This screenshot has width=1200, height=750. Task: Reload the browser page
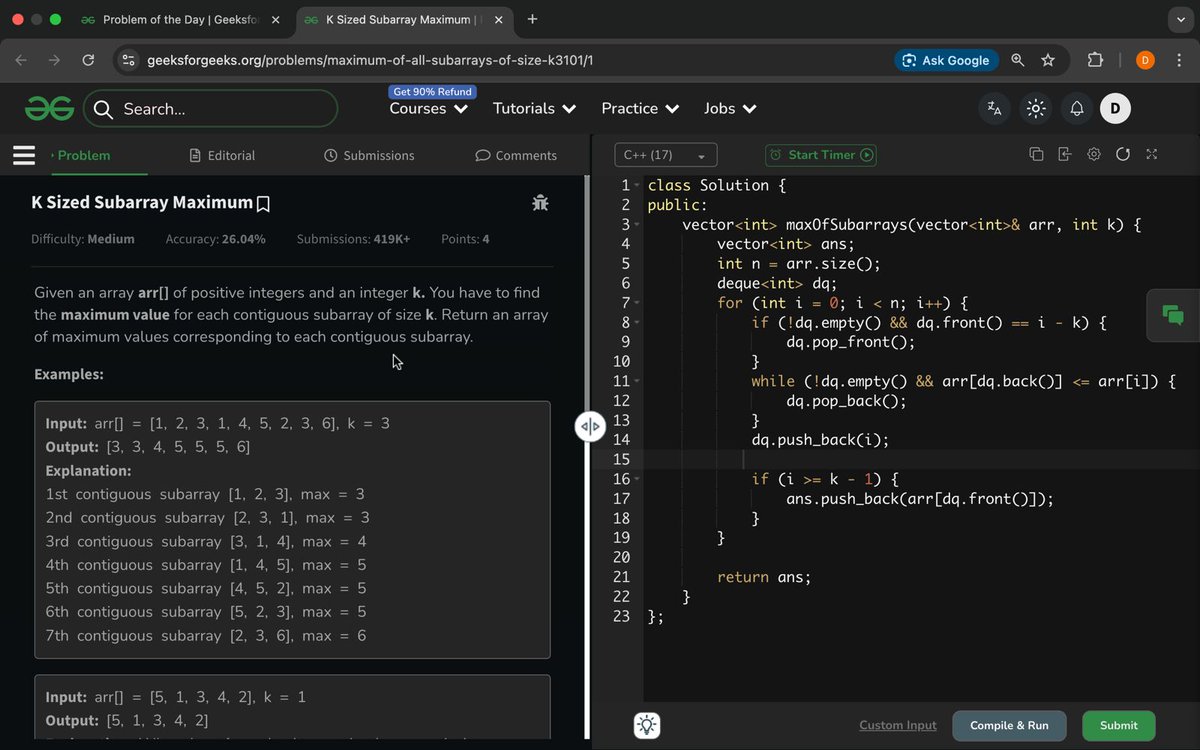88,60
